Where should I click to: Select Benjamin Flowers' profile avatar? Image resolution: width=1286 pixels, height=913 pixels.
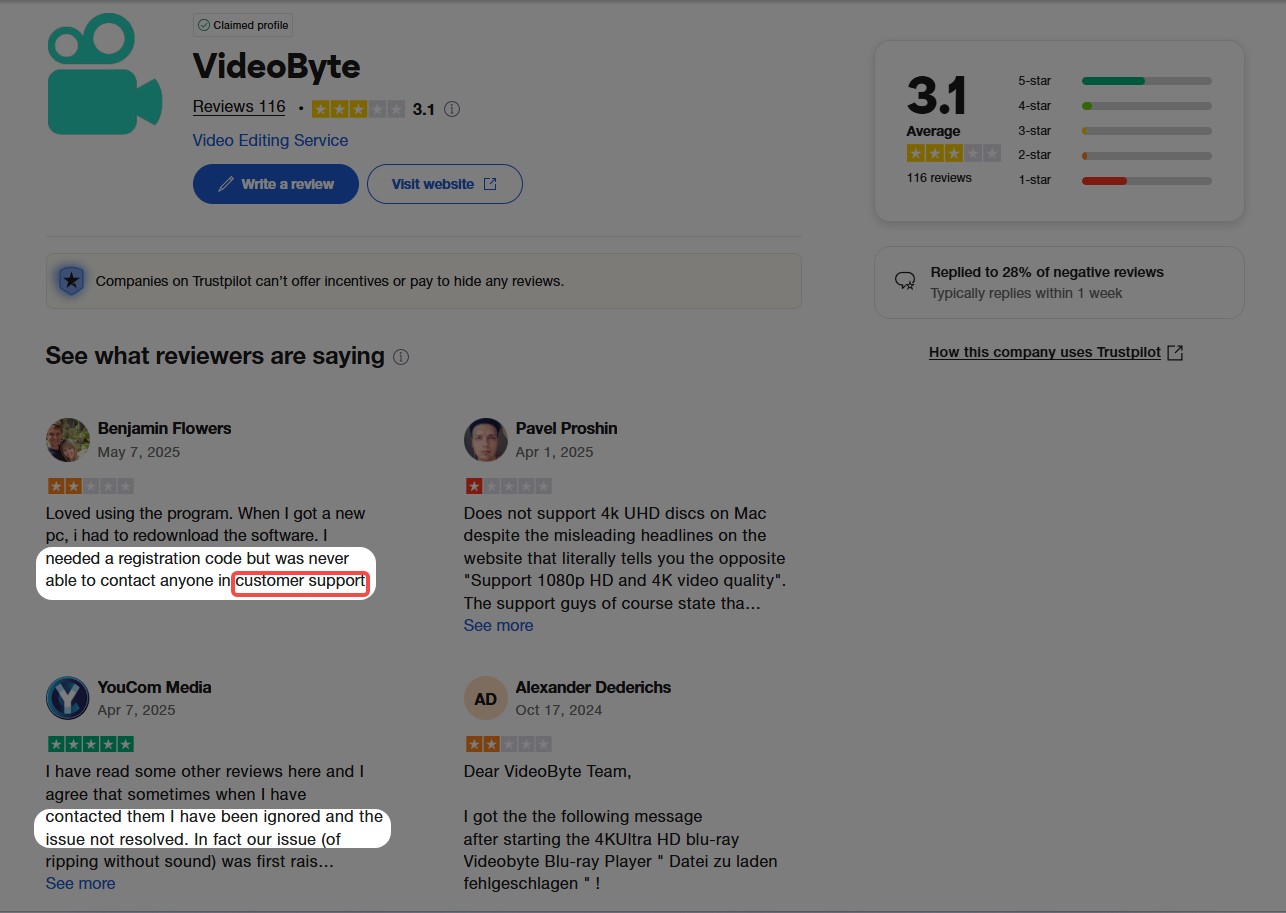[67, 440]
